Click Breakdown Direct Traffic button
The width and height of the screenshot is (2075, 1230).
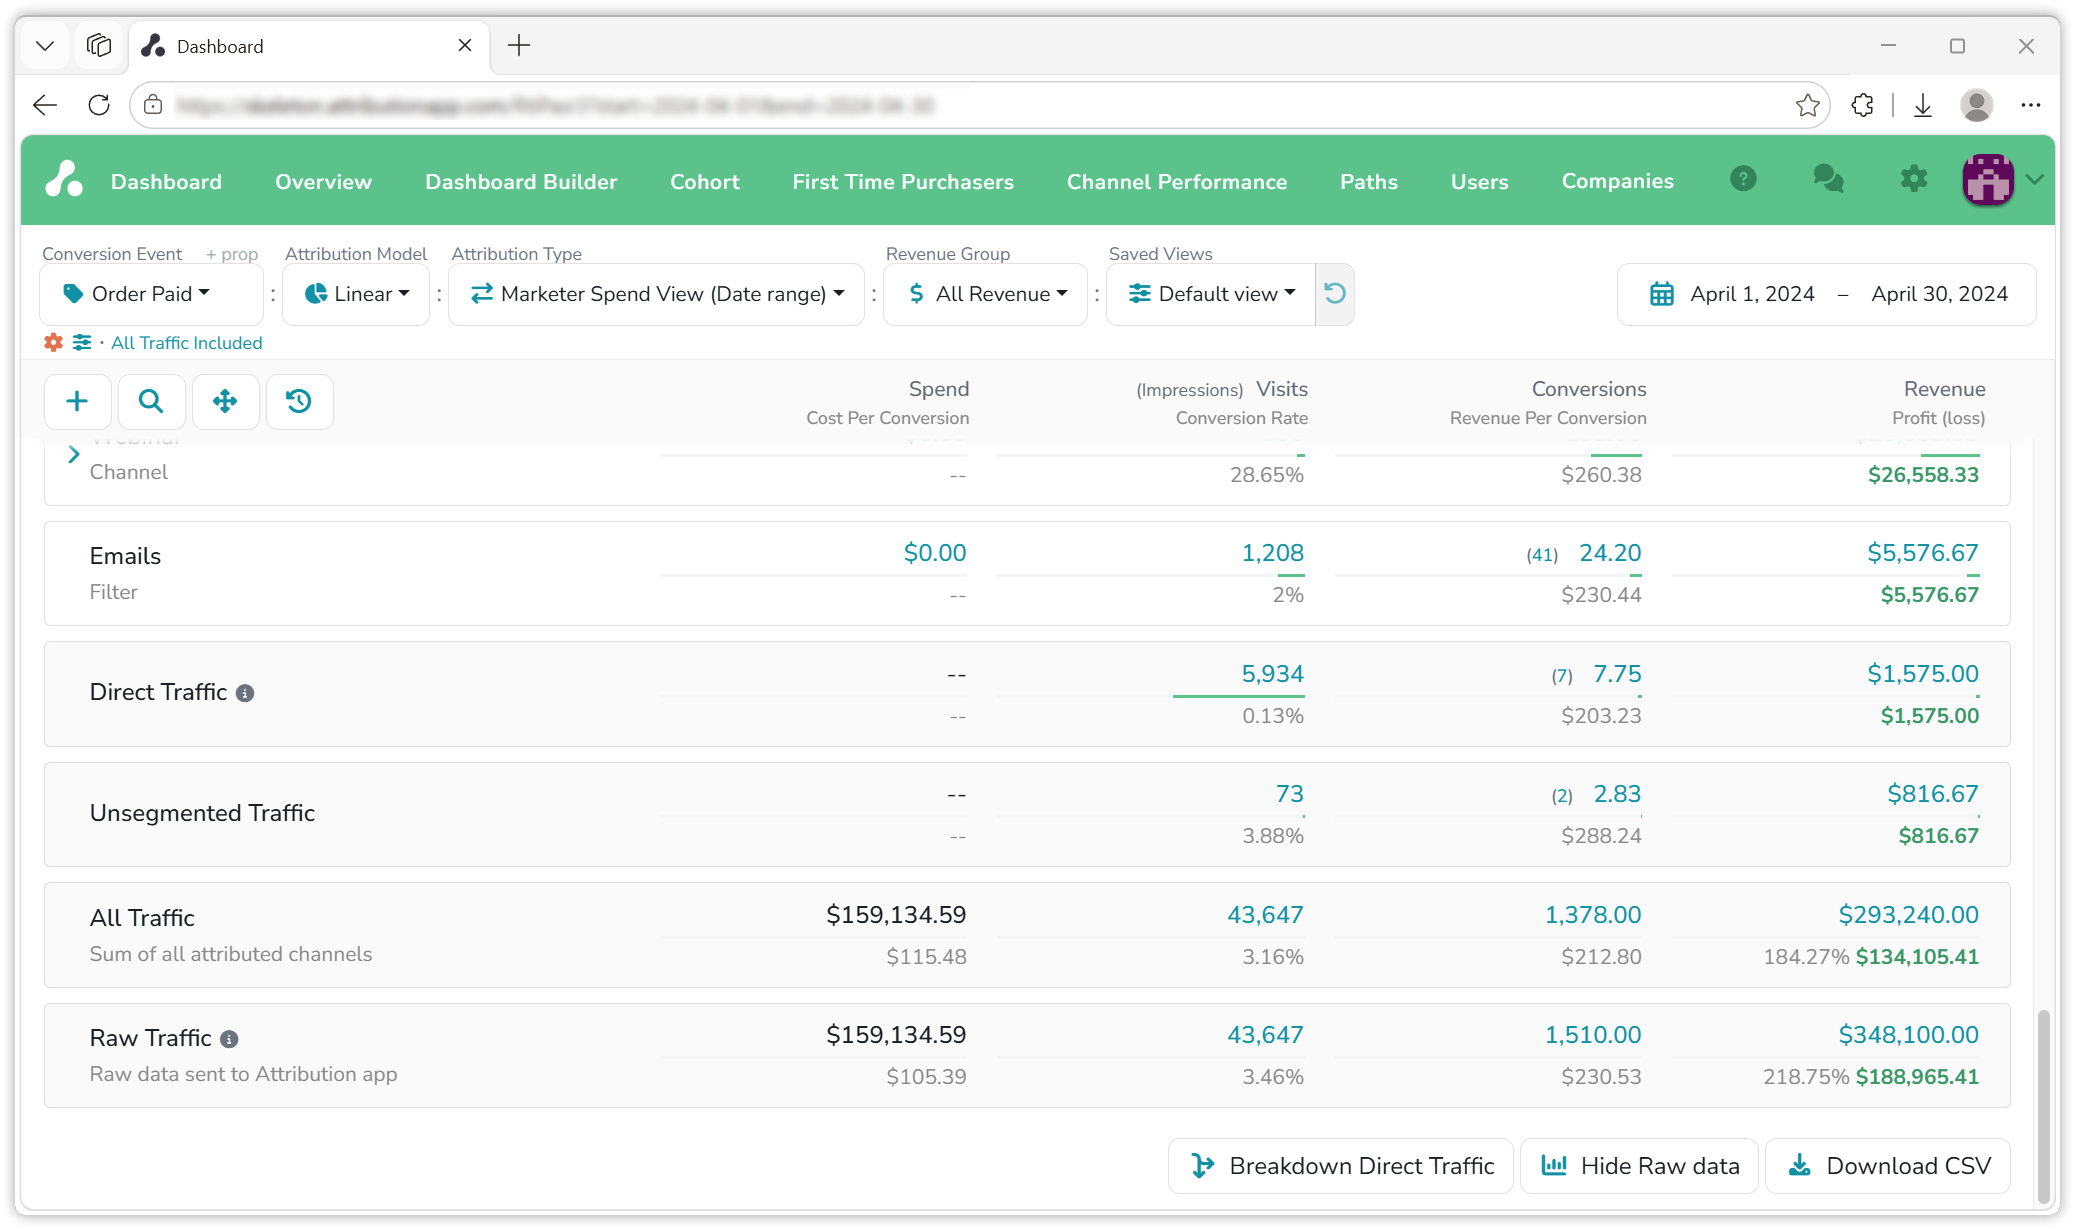pos(1341,1166)
